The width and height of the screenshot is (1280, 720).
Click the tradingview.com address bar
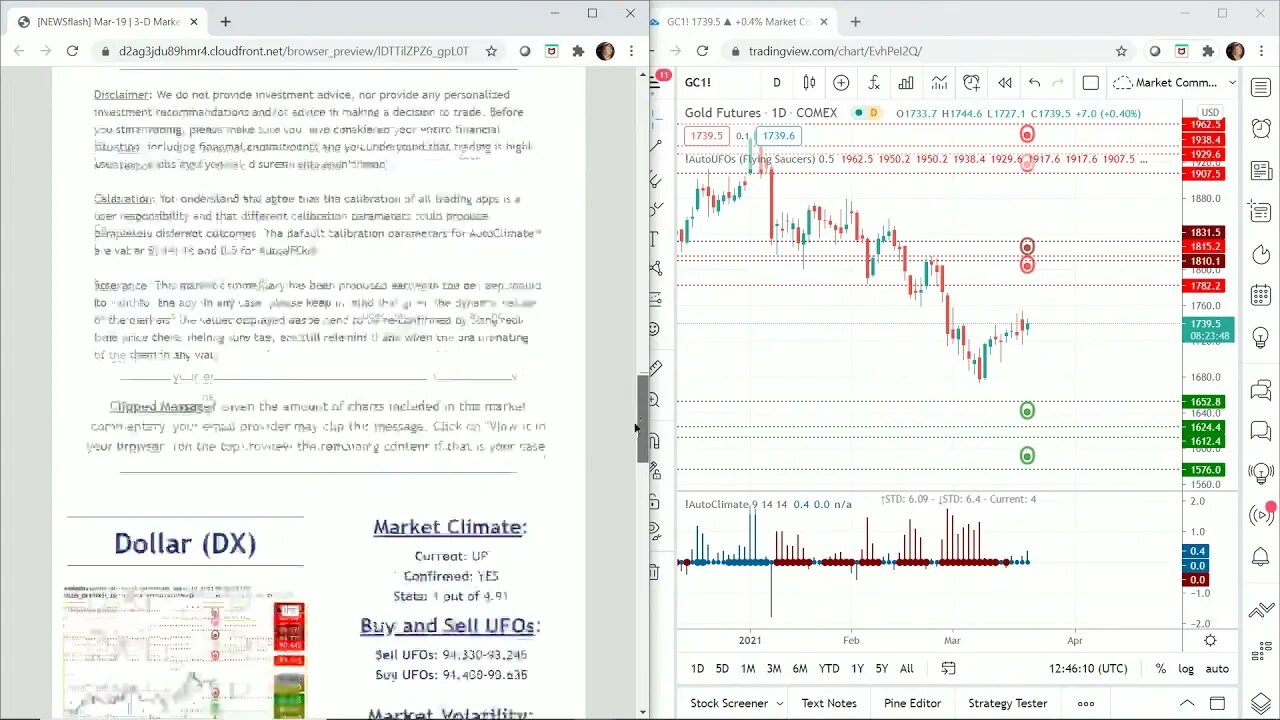click(920, 51)
